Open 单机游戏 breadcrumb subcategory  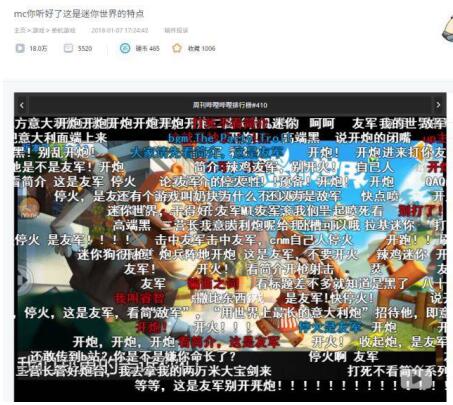pyautogui.click(x=63, y=30)
